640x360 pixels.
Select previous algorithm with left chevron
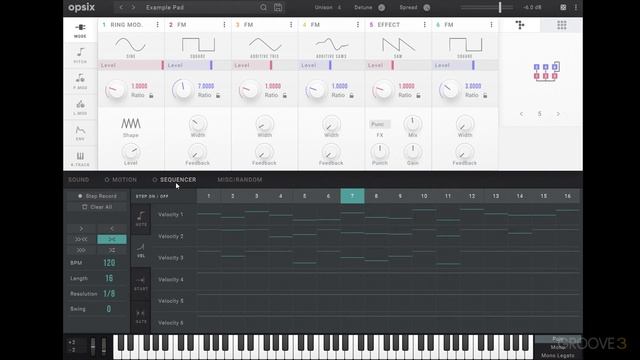[x=521, y=114]
